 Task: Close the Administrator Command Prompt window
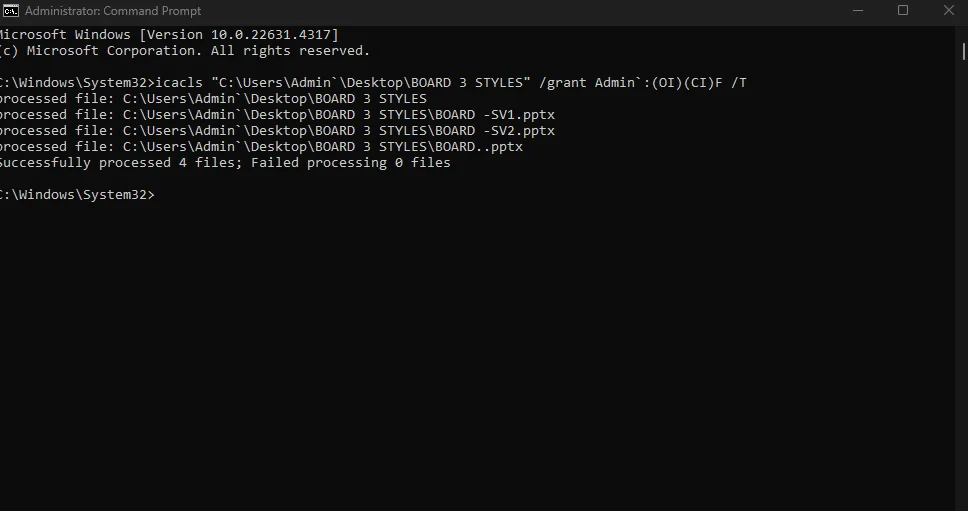(948, 10)
